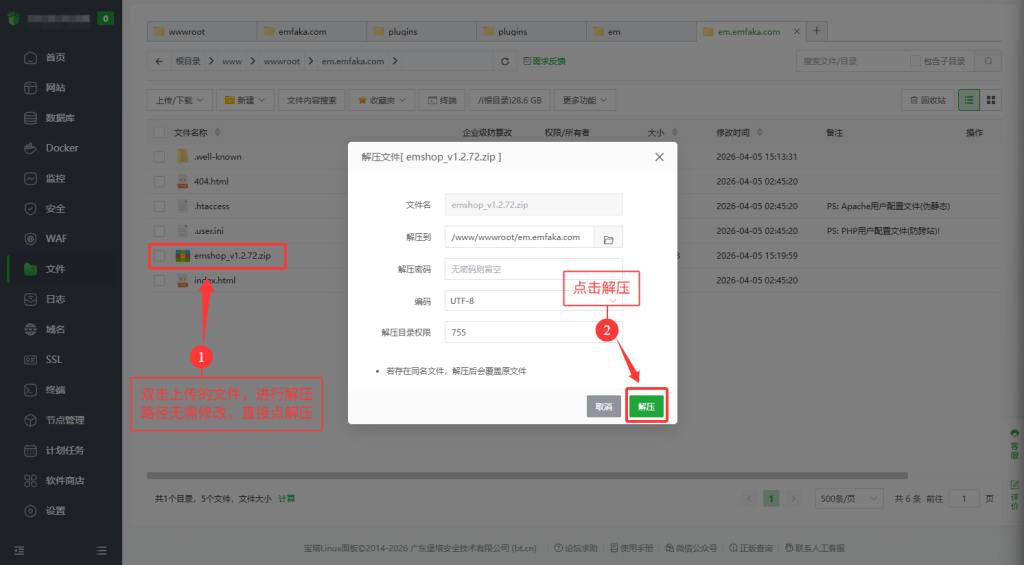Click the 计算 size link
The height and width of the screenshot is (565, 1024).
tap(287, 499)
